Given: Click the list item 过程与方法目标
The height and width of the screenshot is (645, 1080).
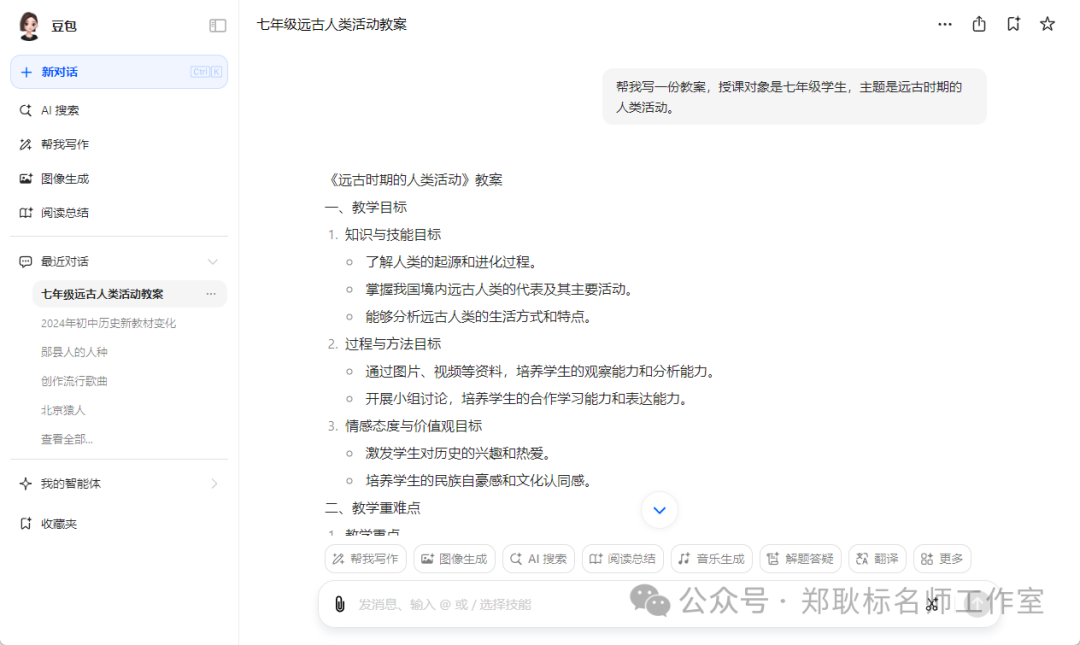Looking at the screenshot, I should coord(393,344).
